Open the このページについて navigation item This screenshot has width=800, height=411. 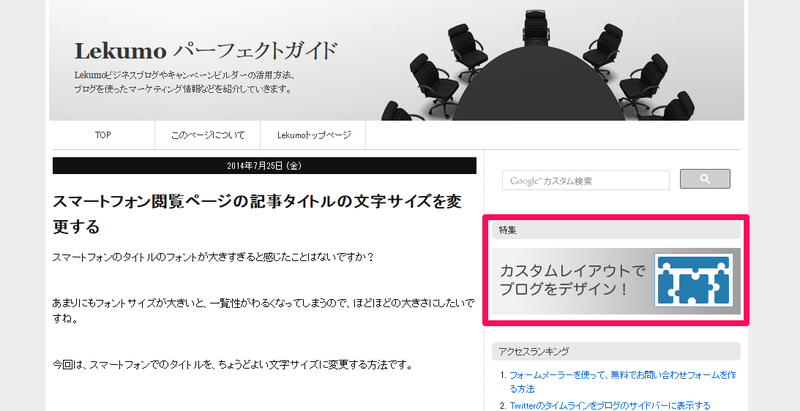tap(208, 135)
